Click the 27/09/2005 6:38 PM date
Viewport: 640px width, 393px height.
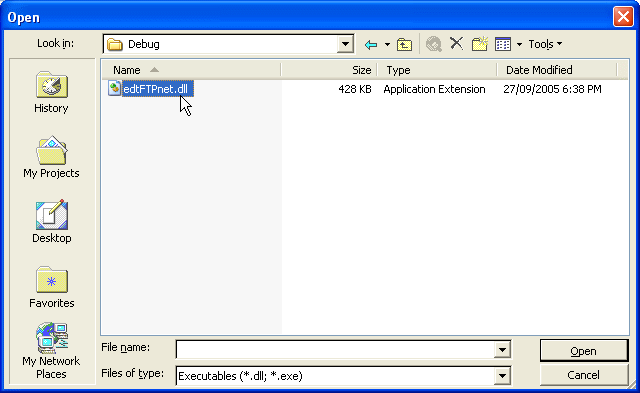pos(552,89)
